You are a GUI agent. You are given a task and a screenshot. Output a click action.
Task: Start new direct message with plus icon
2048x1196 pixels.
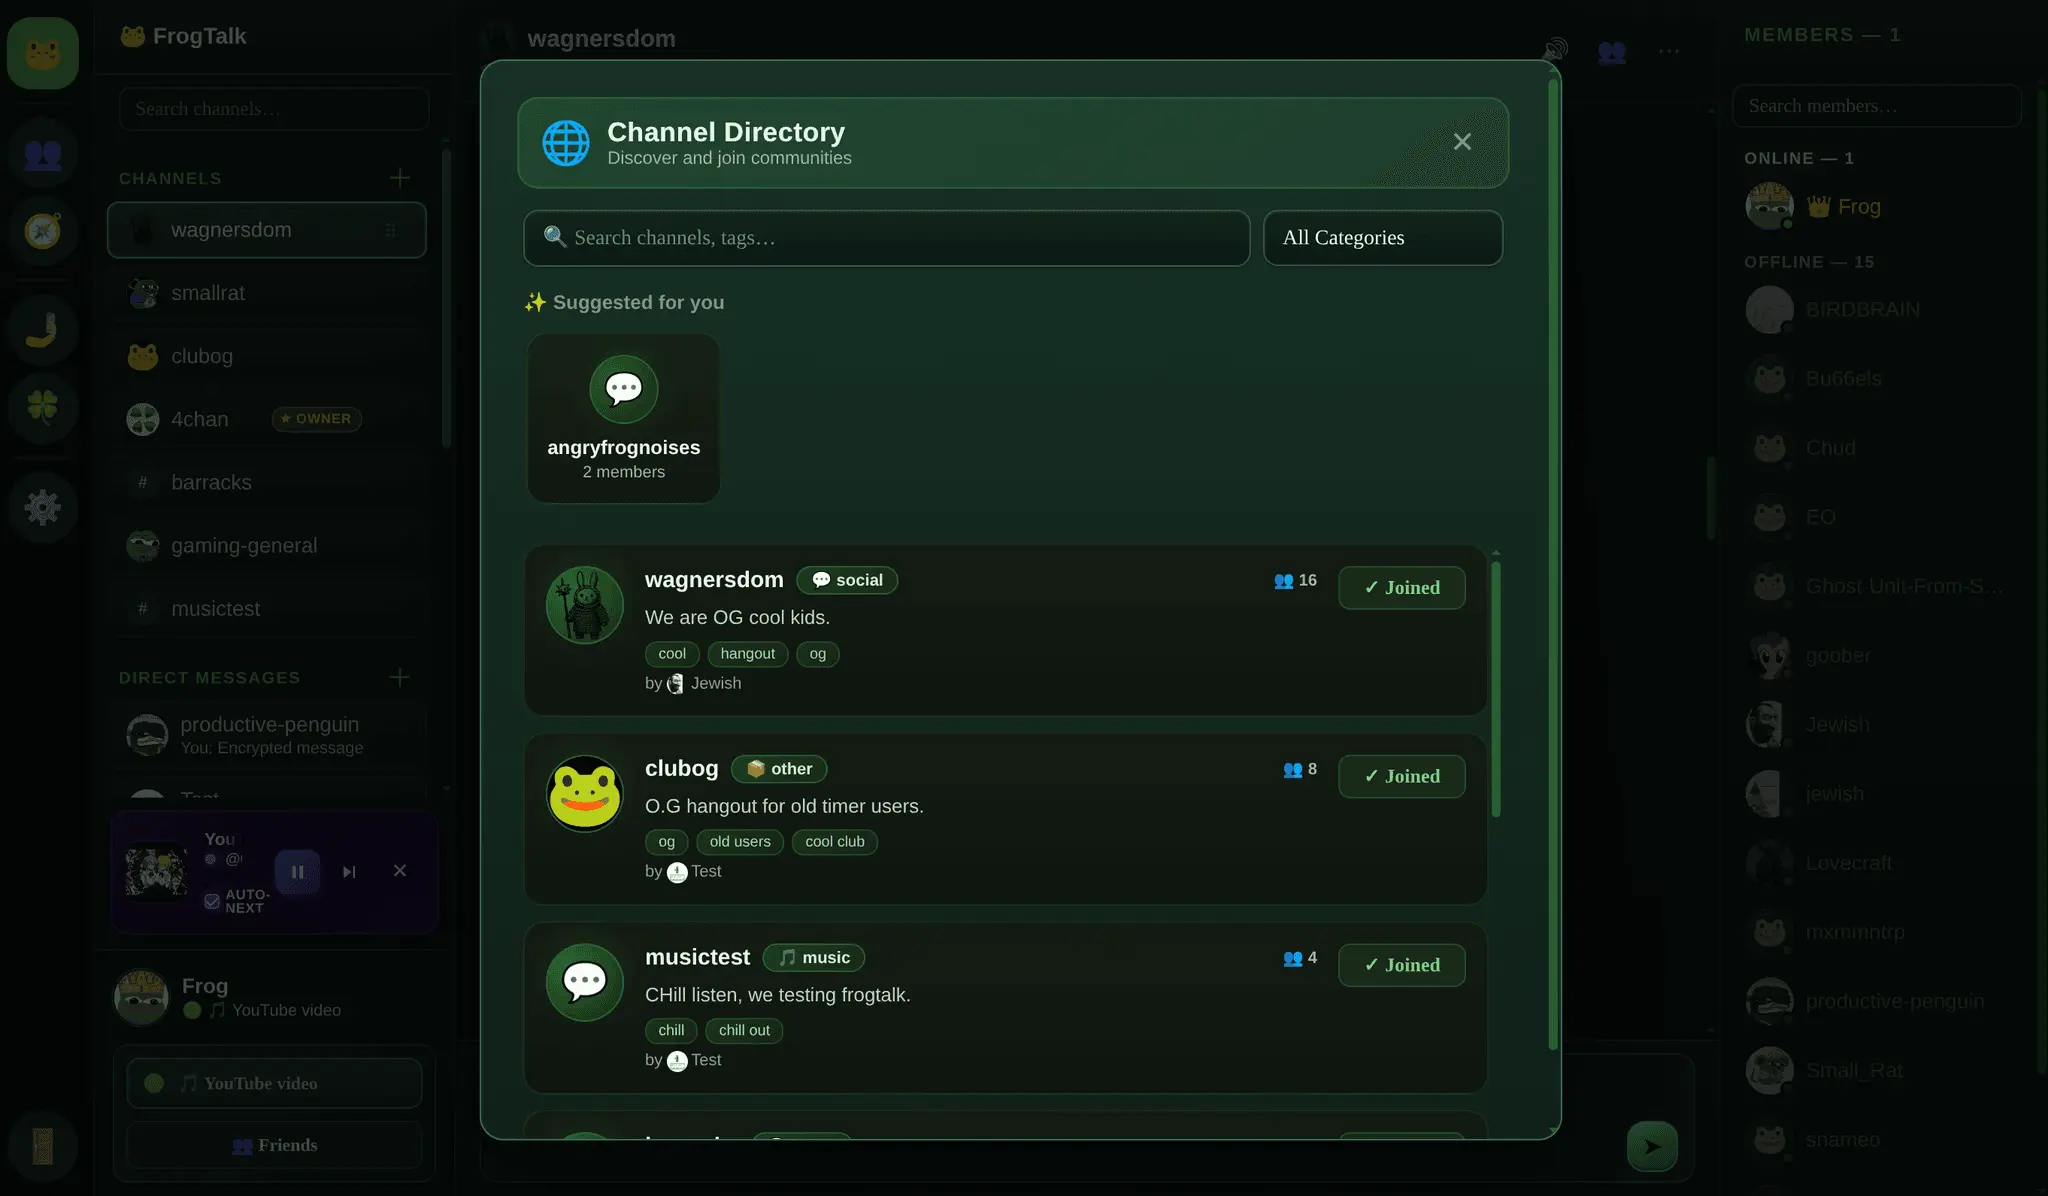(400, 677)
